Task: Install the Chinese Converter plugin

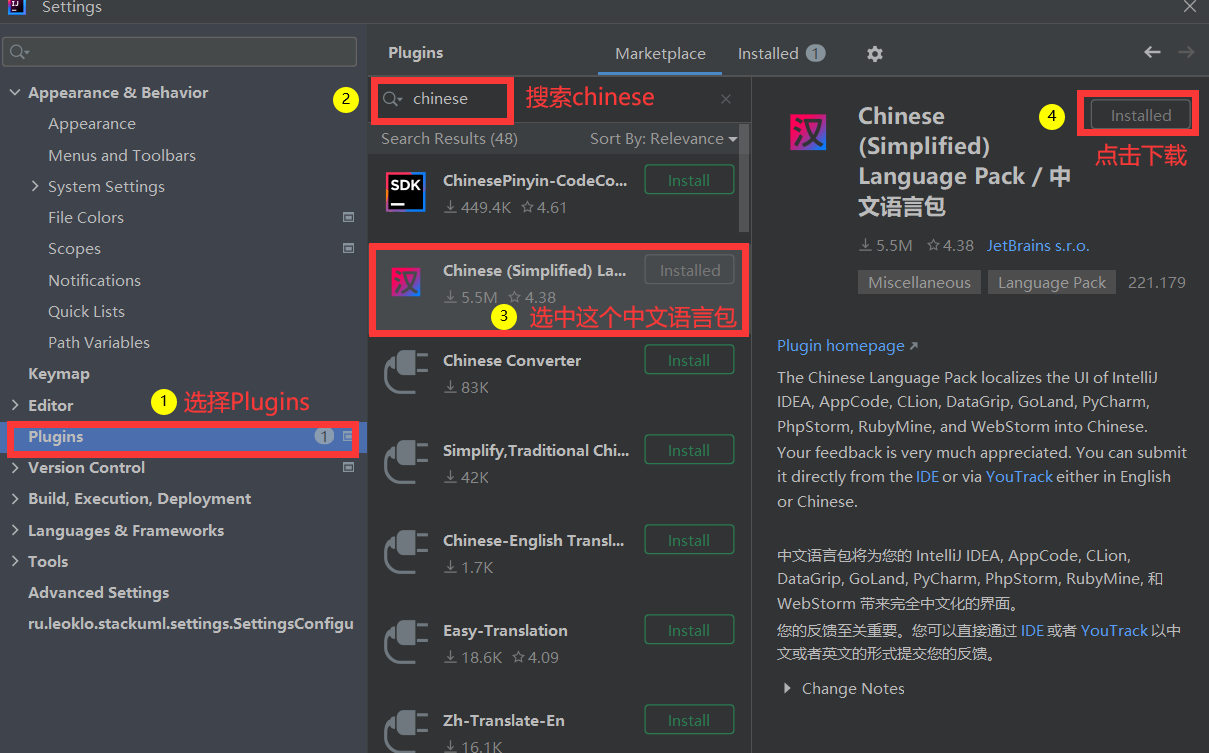Action: pyautogui.click(x=689, y=360)
